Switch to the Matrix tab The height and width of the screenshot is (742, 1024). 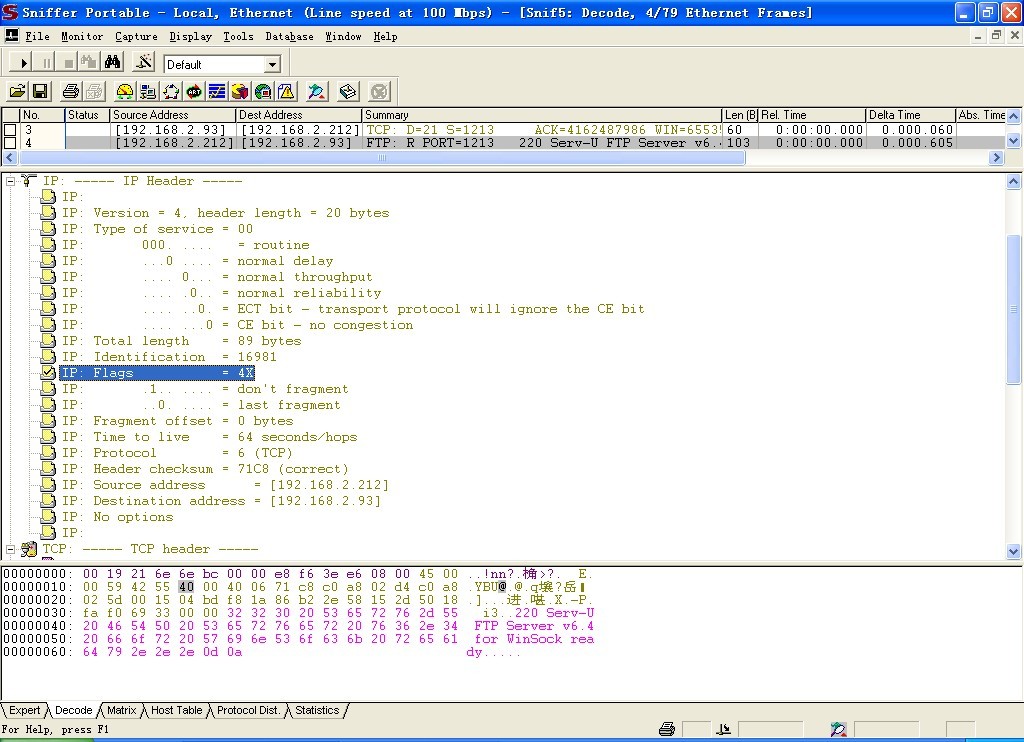[121, 710]
